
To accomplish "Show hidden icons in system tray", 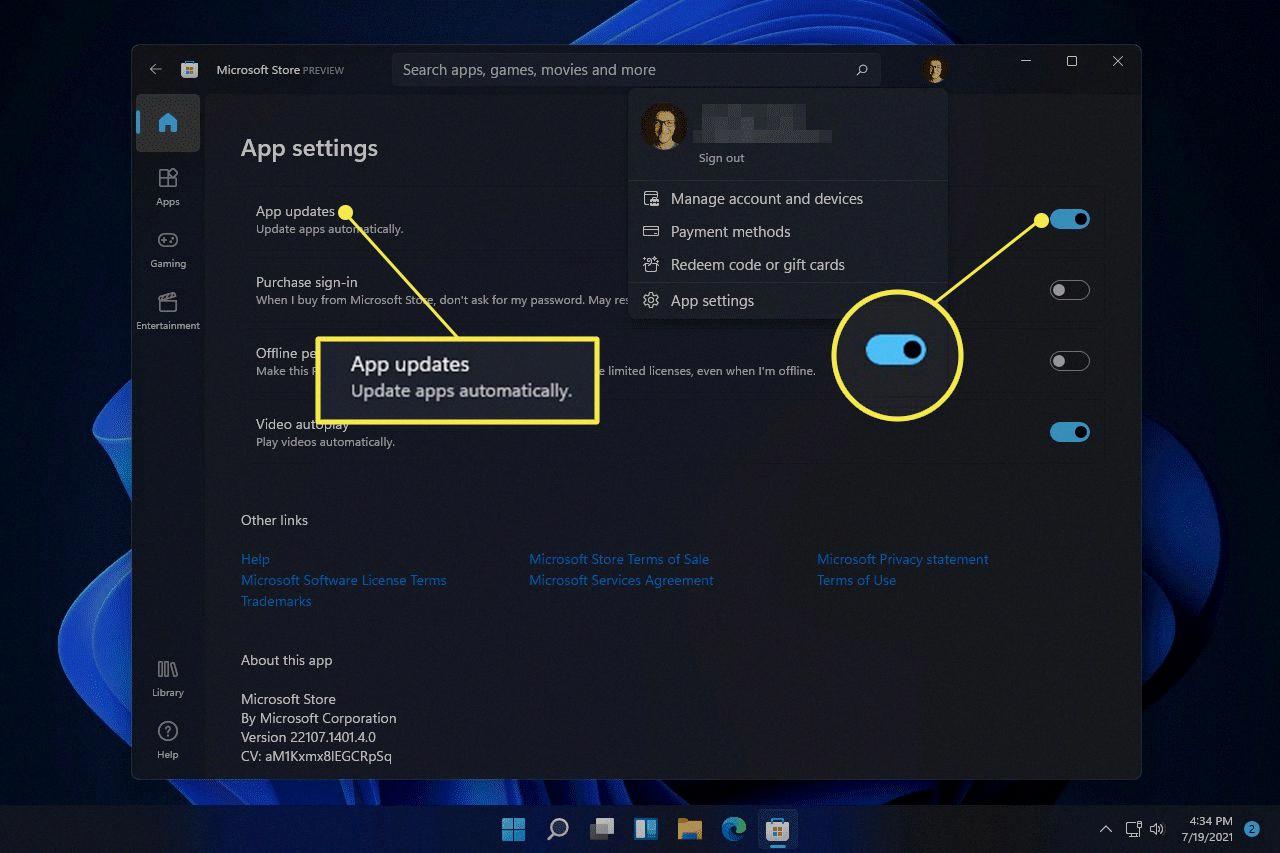I will click(1105, 829).
